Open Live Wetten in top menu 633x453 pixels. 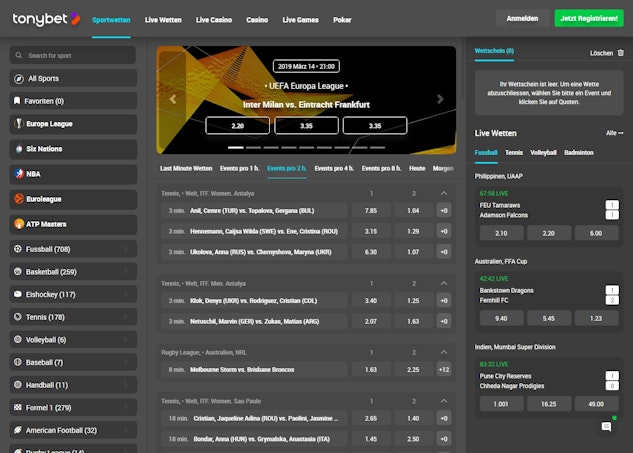pyautogui.click(x=163, y=20)
